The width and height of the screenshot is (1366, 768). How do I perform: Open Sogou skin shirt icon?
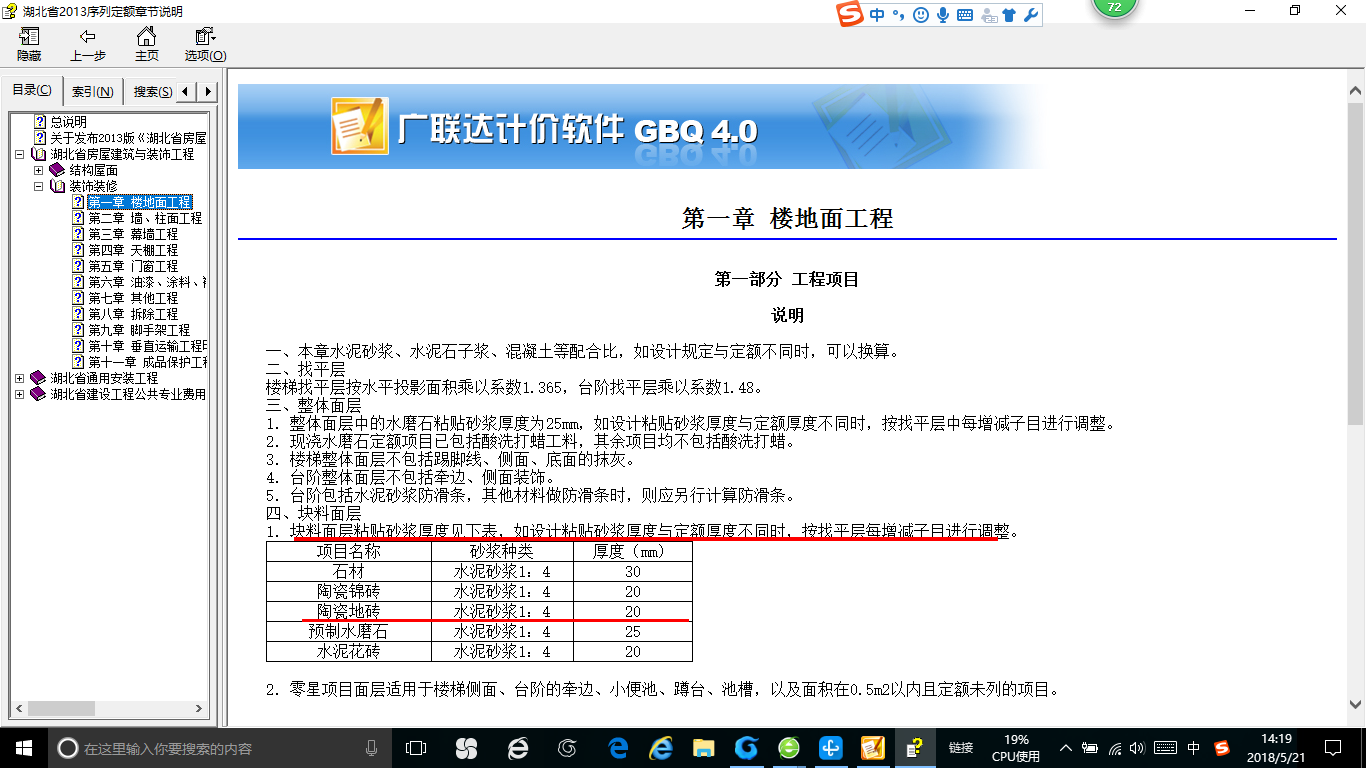click(x=1009, y=14)
